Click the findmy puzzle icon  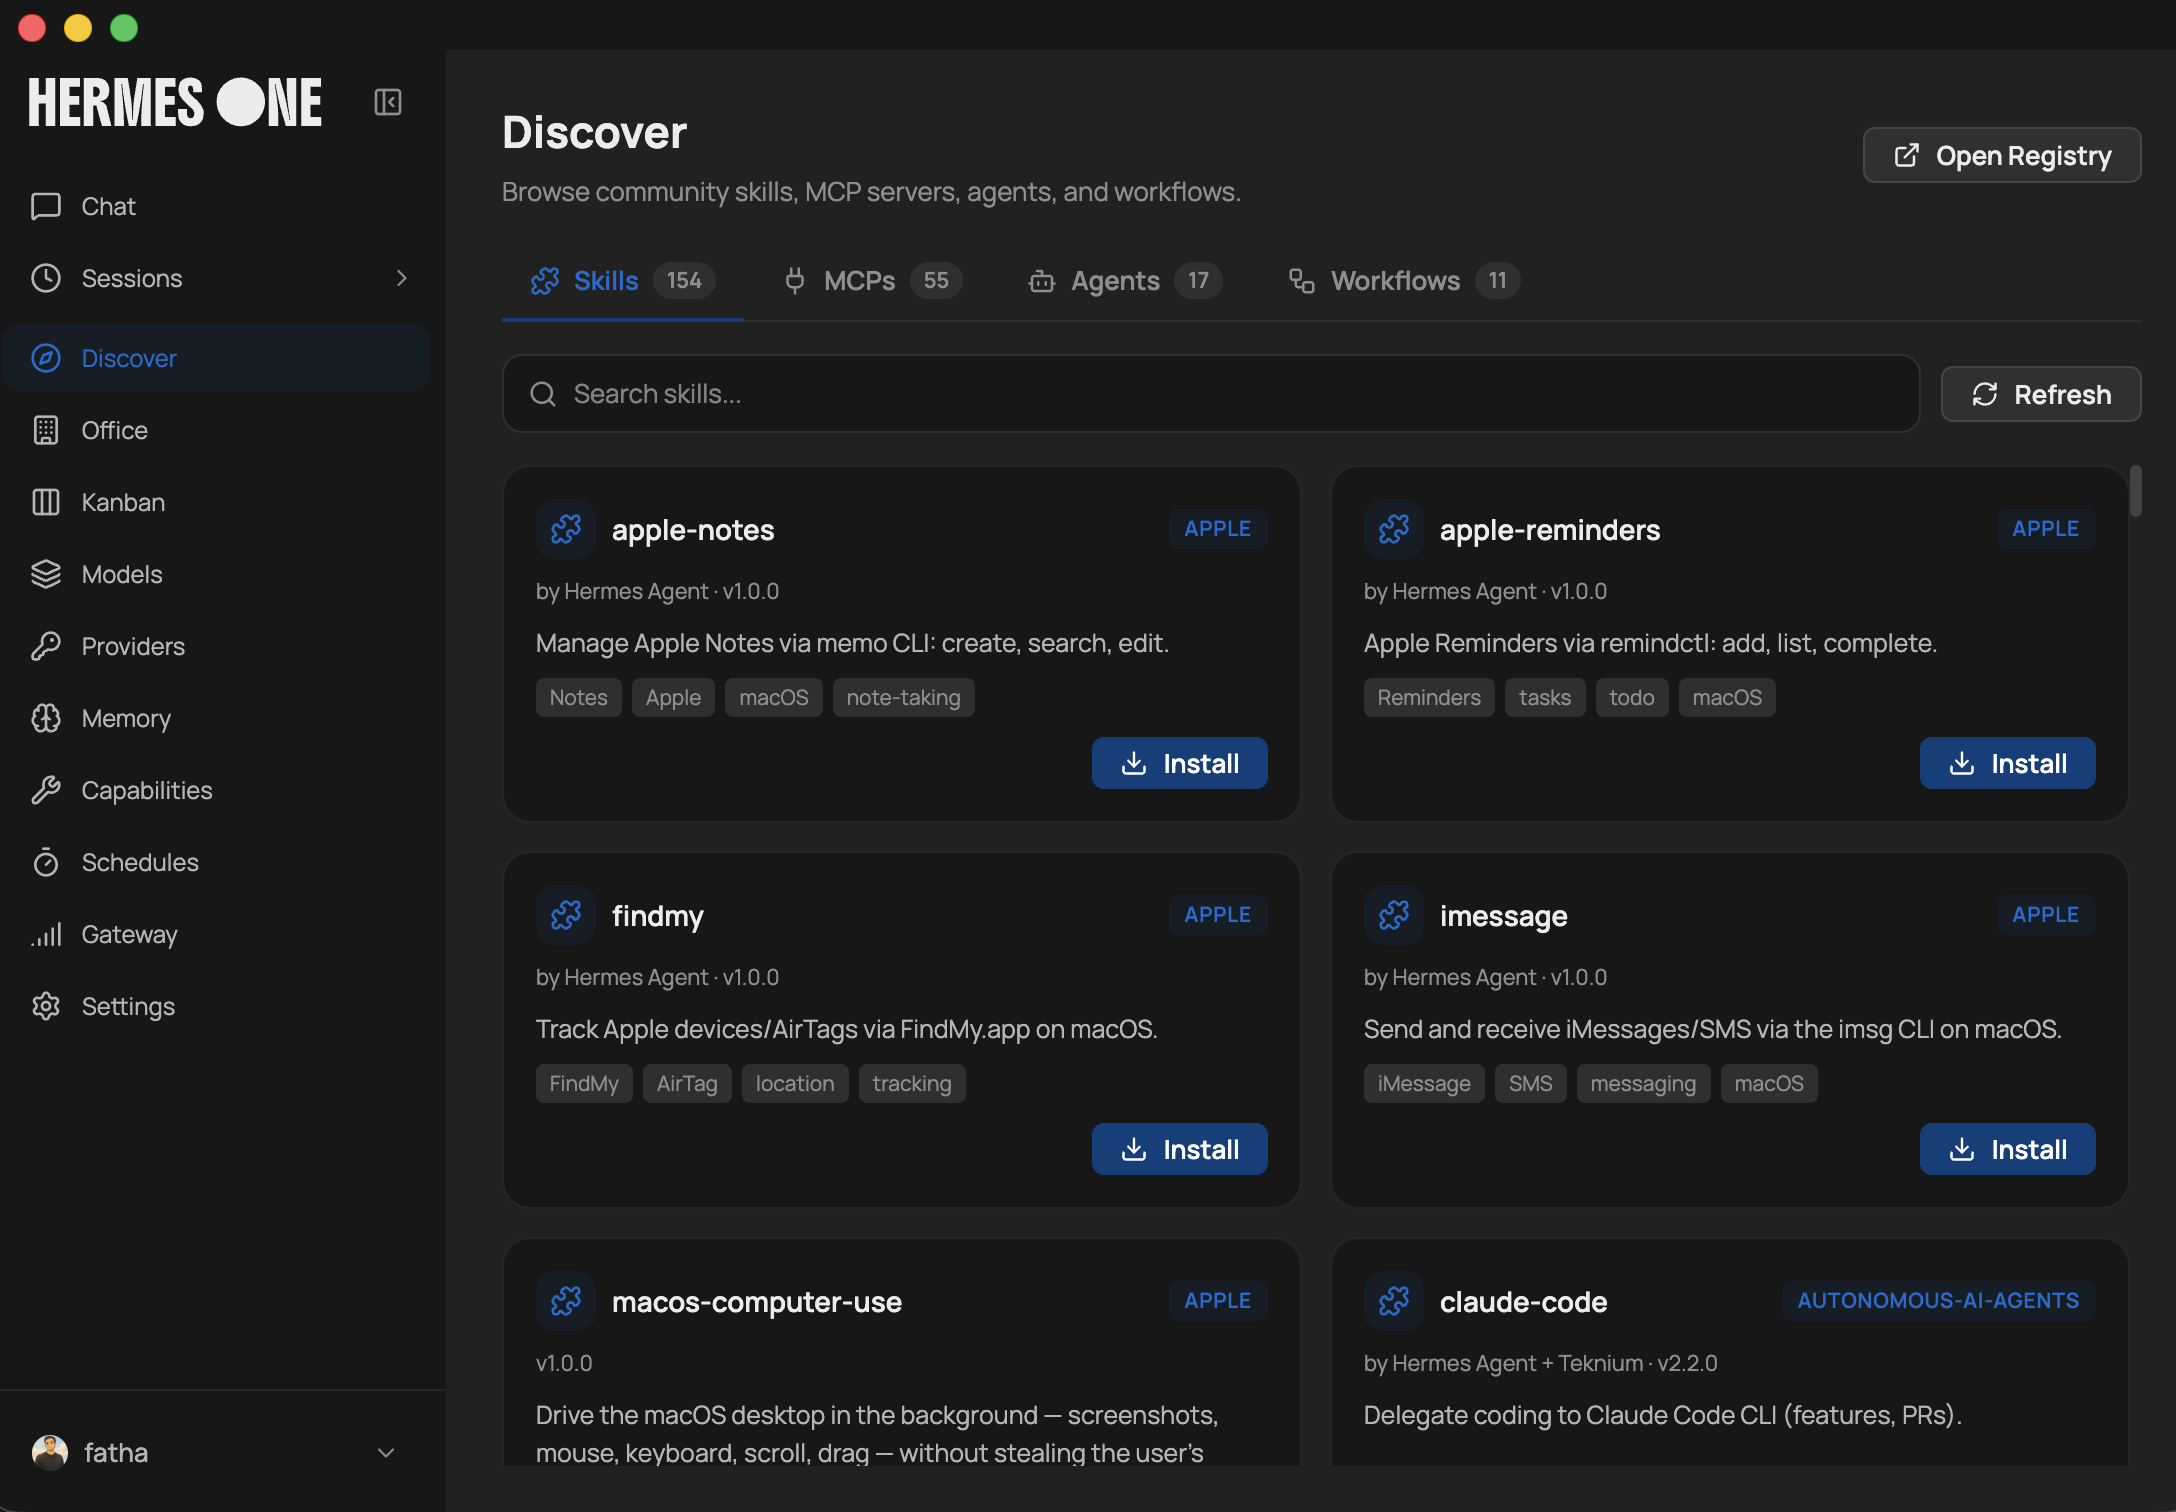[x=566, y=915]
